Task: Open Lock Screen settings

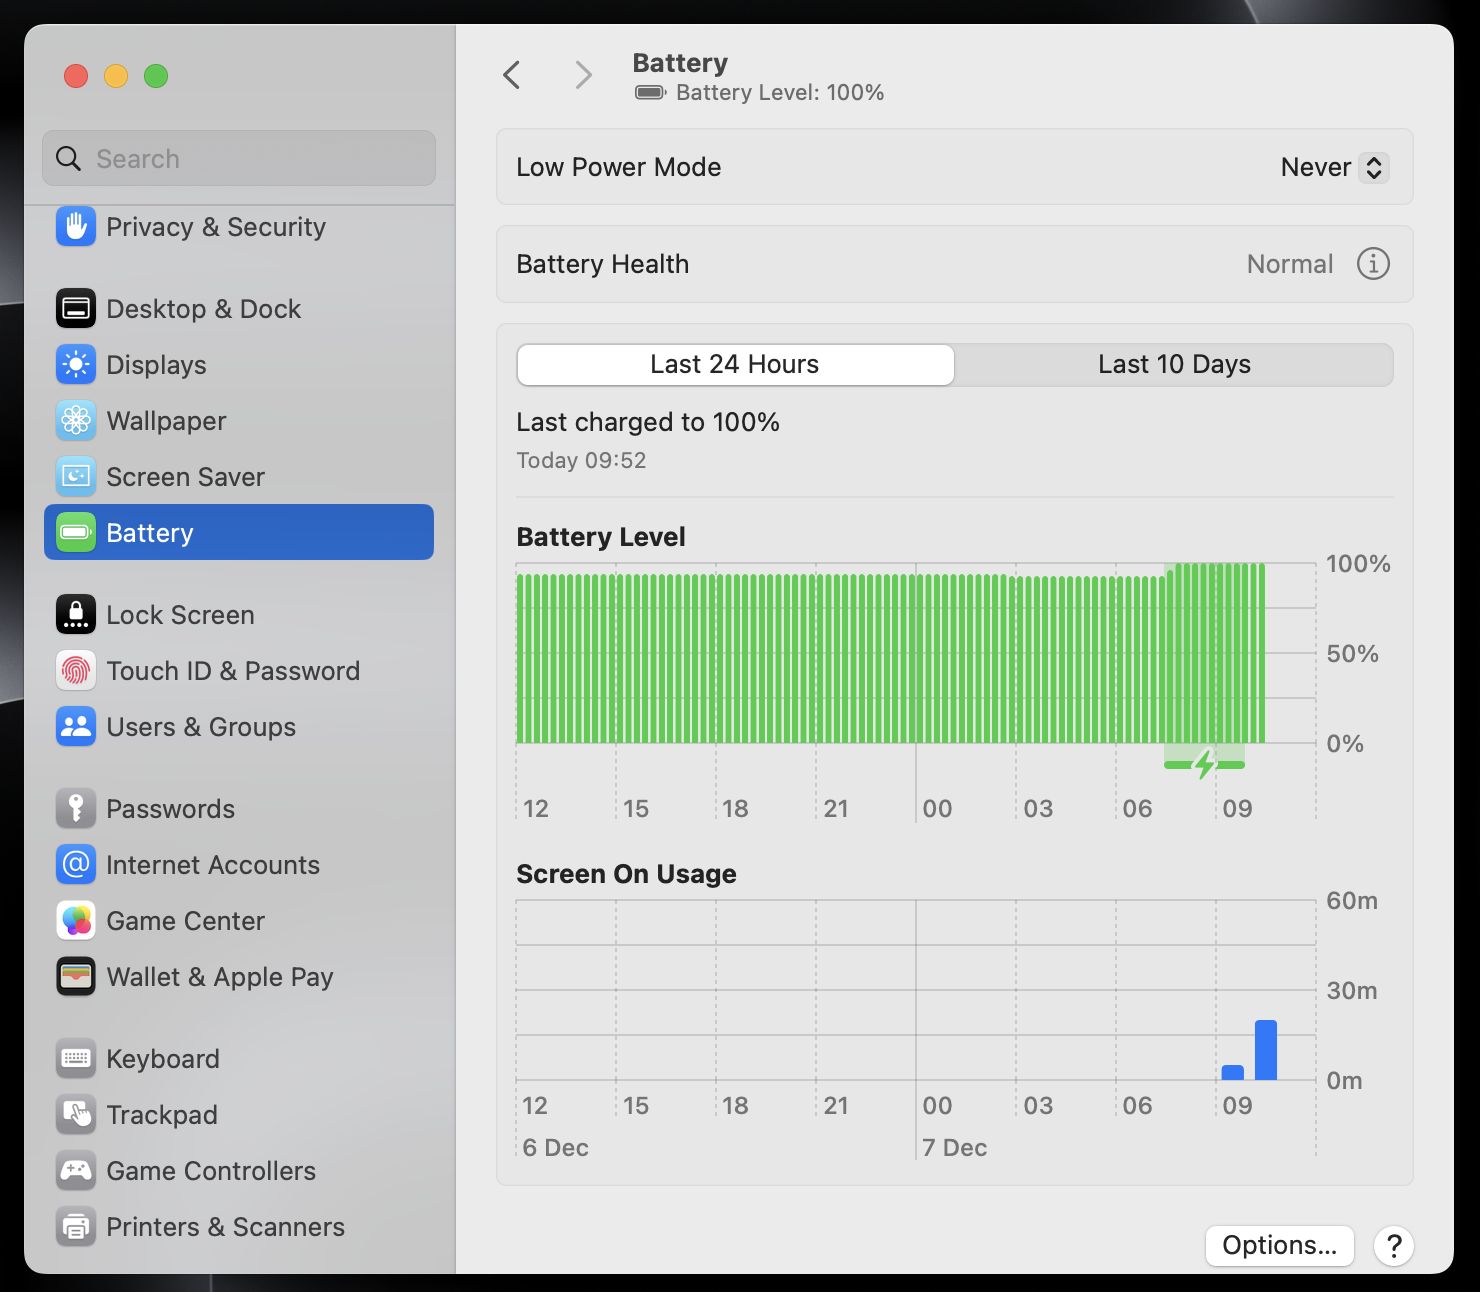Action: [x=180, y=615]
